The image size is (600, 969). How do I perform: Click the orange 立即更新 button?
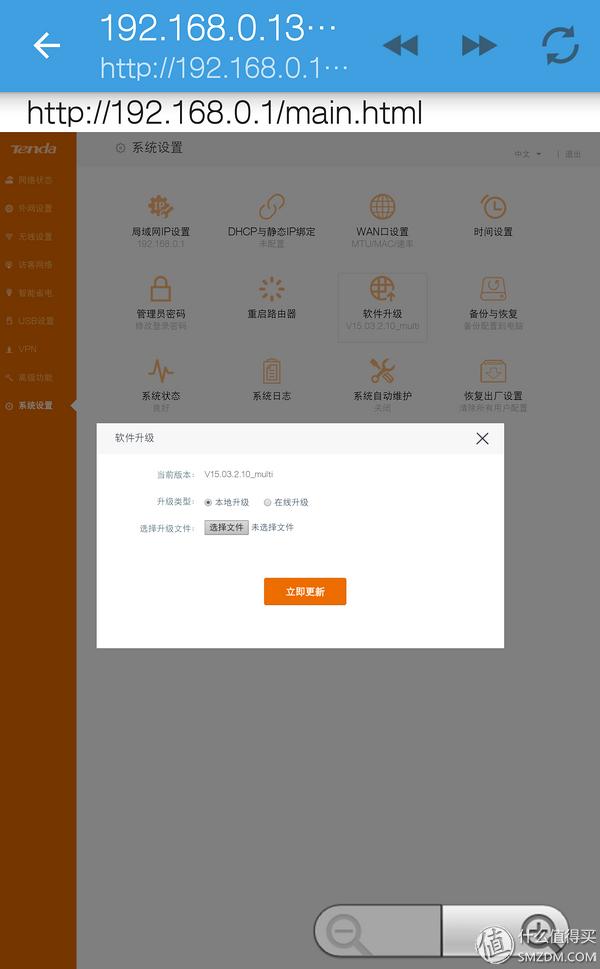[305, 591]
